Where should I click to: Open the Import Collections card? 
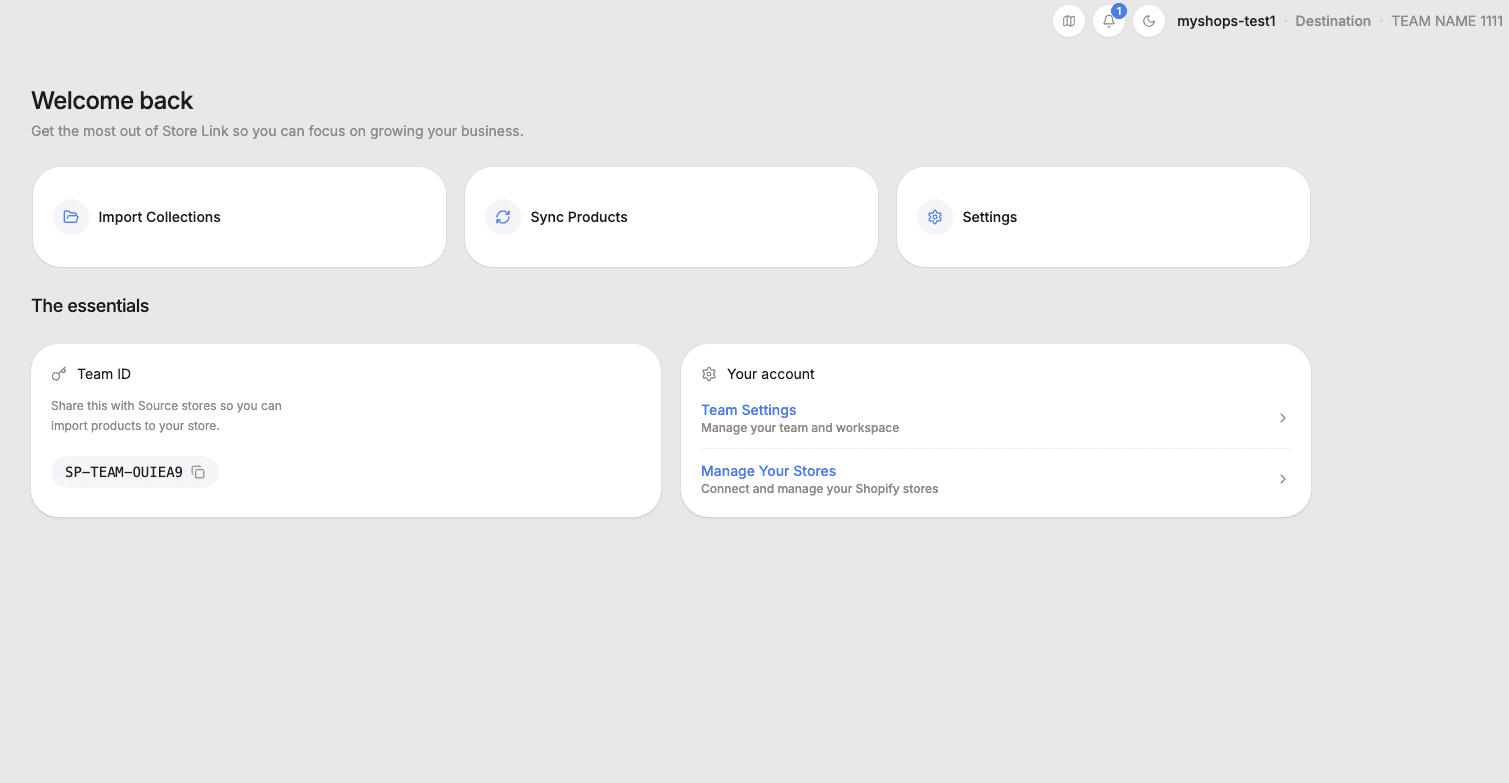[x=239, y=217]
